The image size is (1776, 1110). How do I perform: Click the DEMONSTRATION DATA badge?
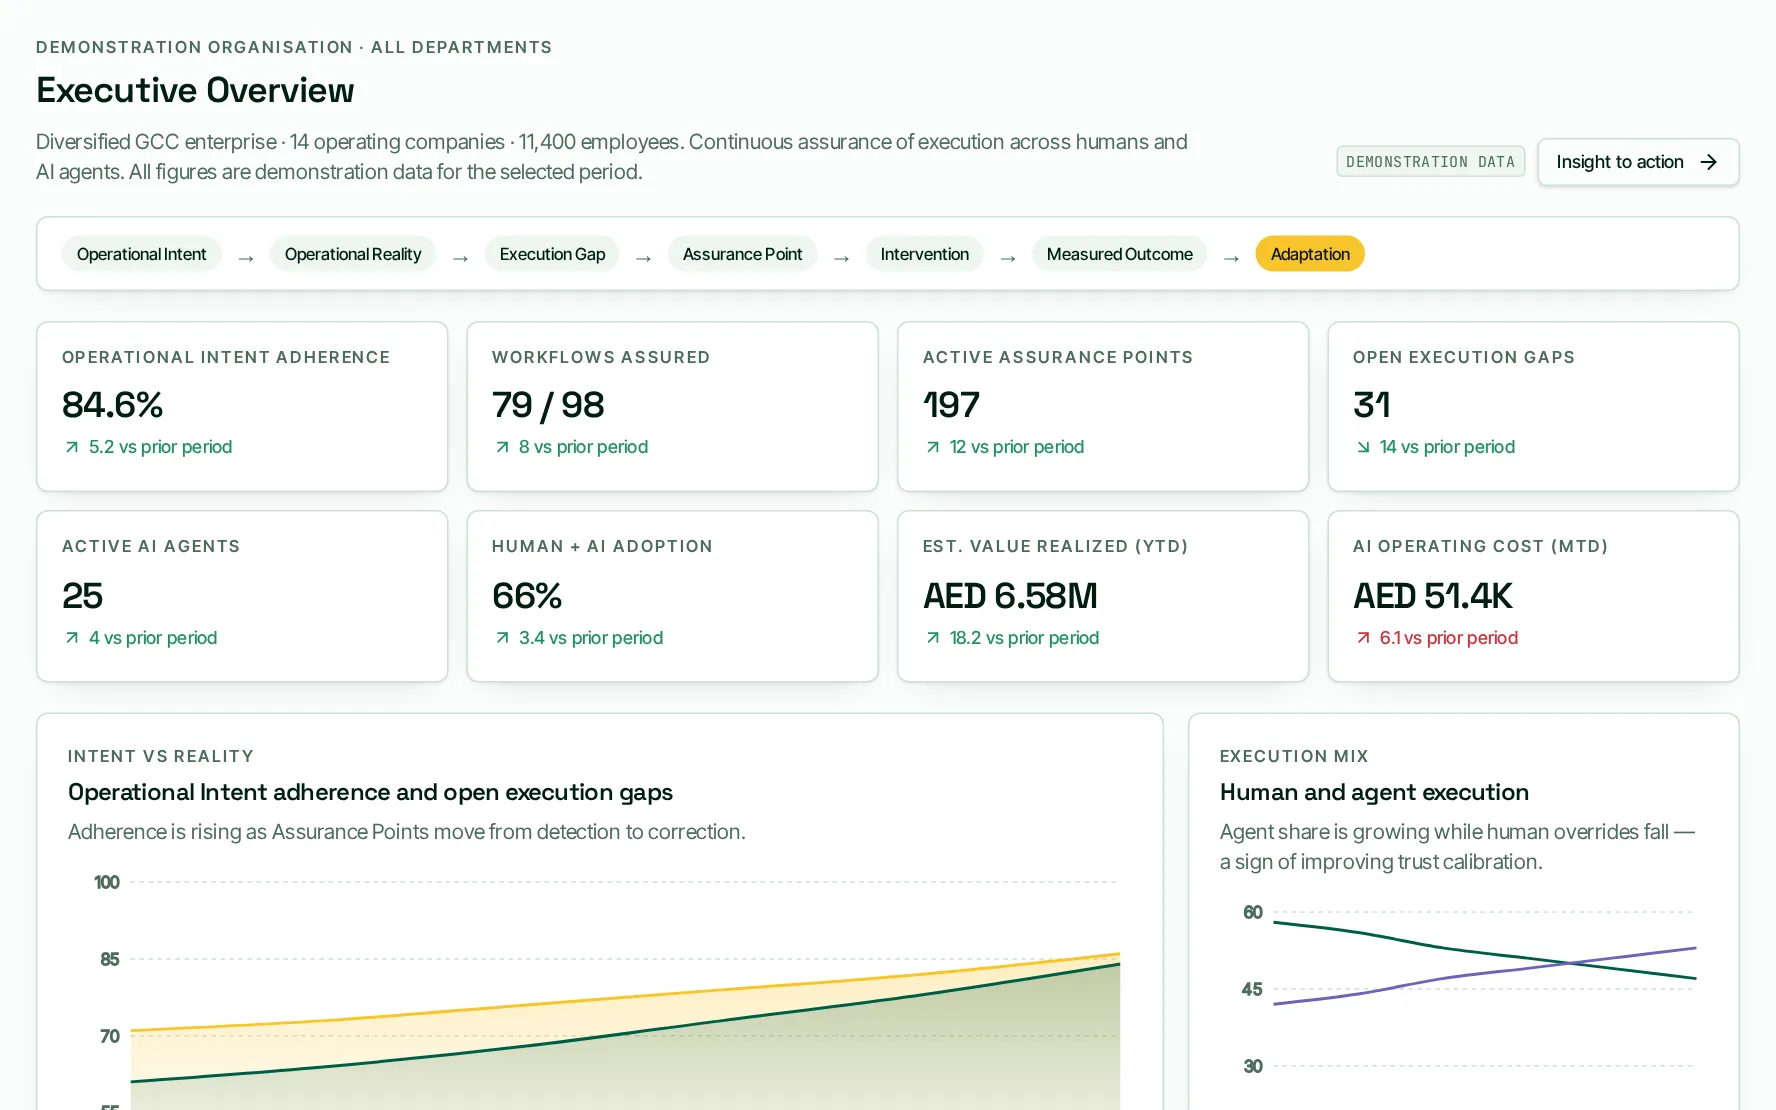pos(1430,162)
